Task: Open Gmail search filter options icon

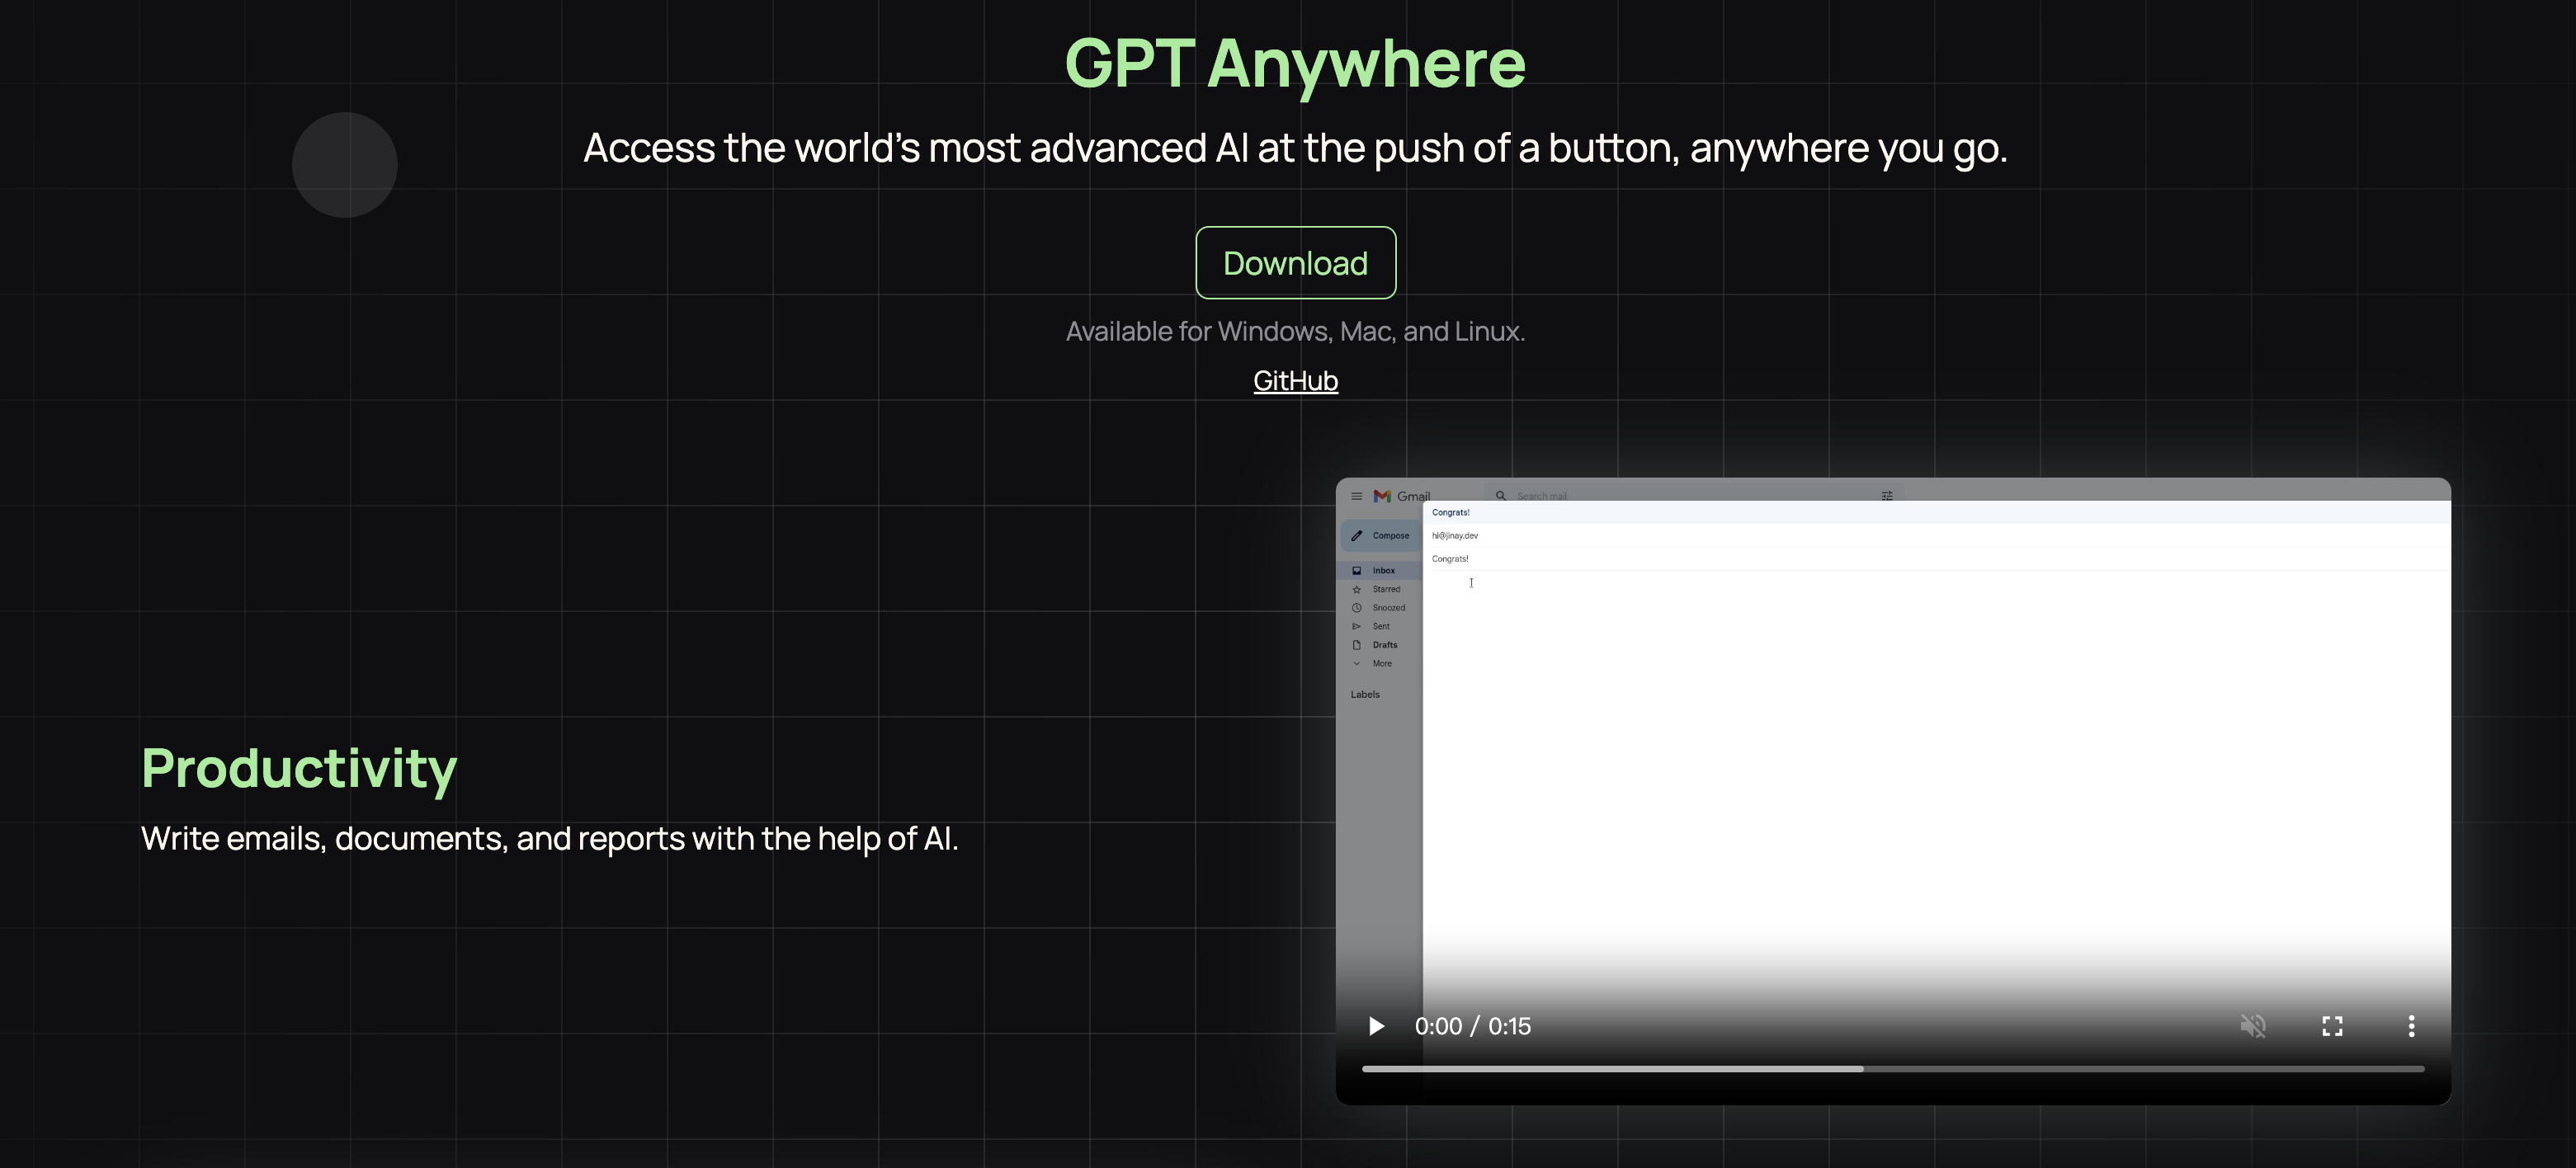Action: tap(1886, 496)
